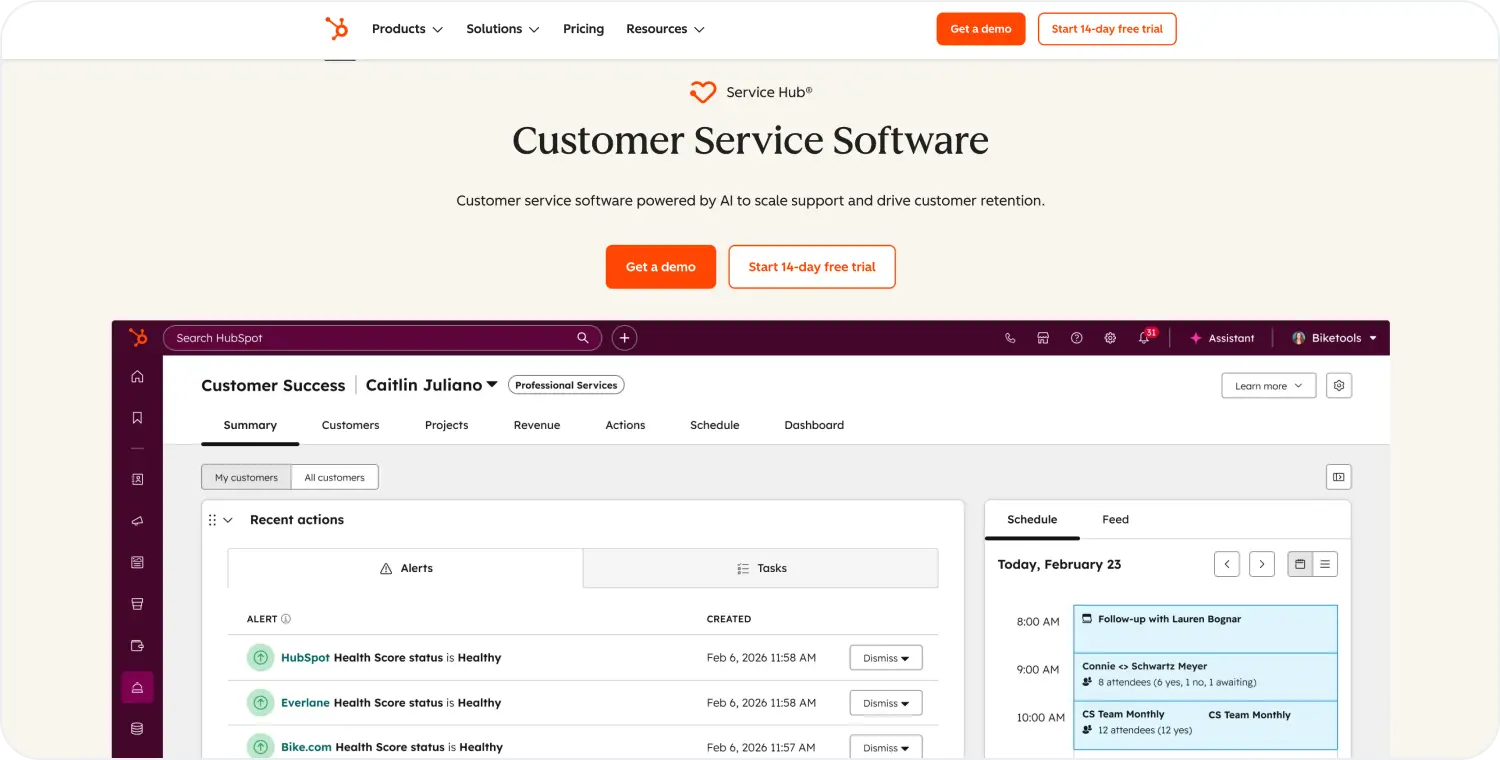Open the marketplace storefront icon
Viewport: 1500px width, 760px height.
pos(1043,338)
